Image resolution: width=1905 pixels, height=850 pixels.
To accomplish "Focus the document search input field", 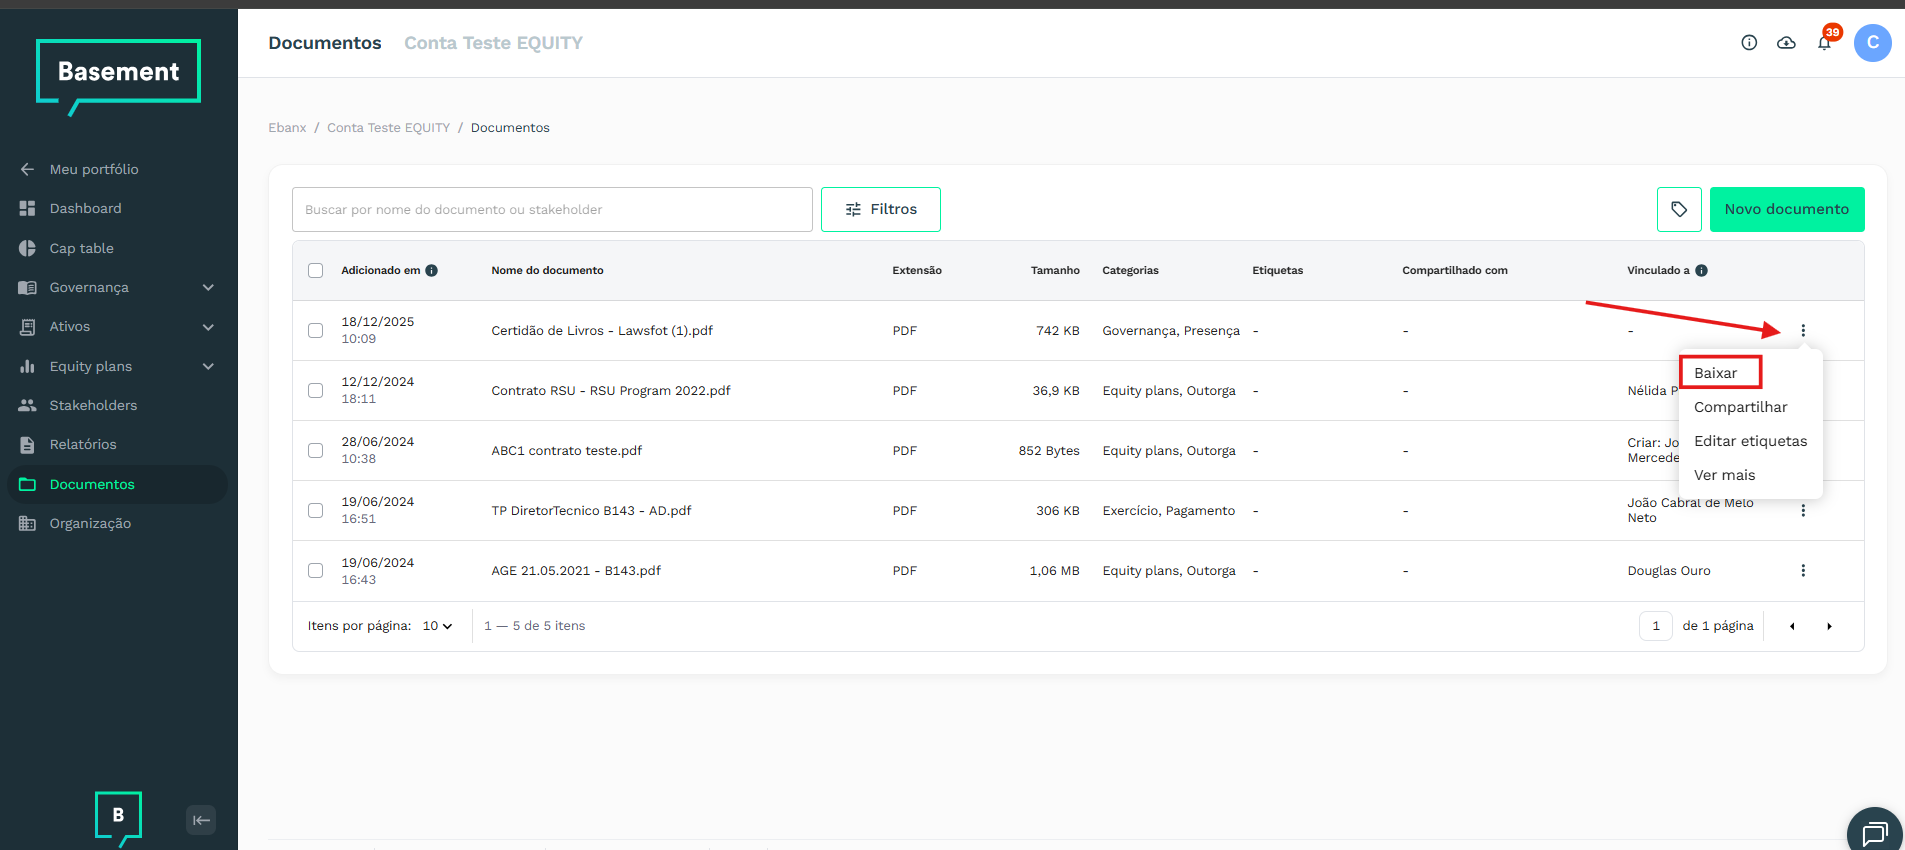I will tap(552, 209).
